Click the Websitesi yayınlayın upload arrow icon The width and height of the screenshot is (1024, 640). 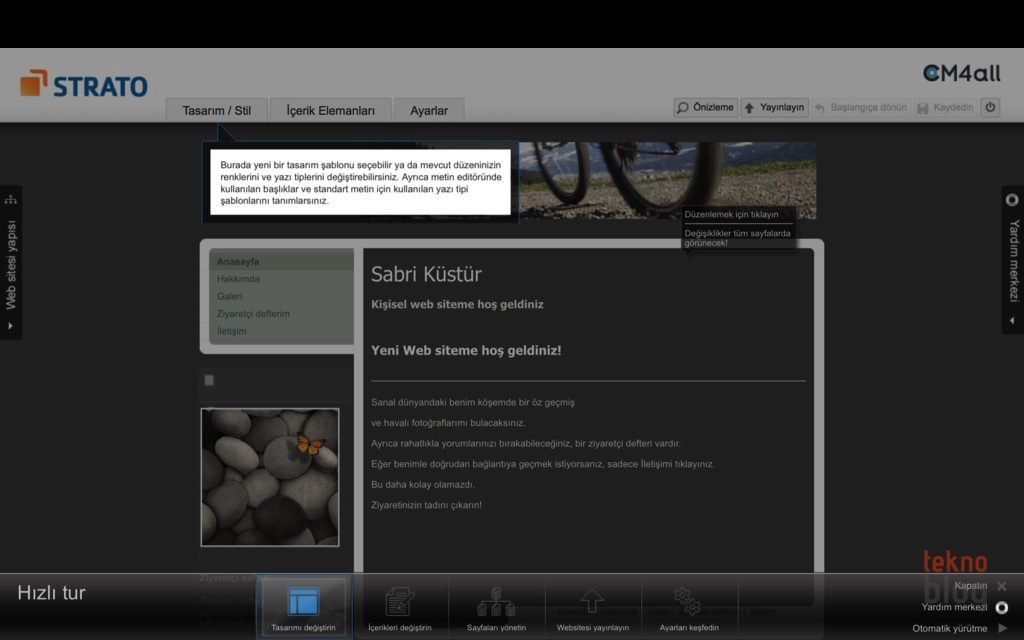[592, 601]
